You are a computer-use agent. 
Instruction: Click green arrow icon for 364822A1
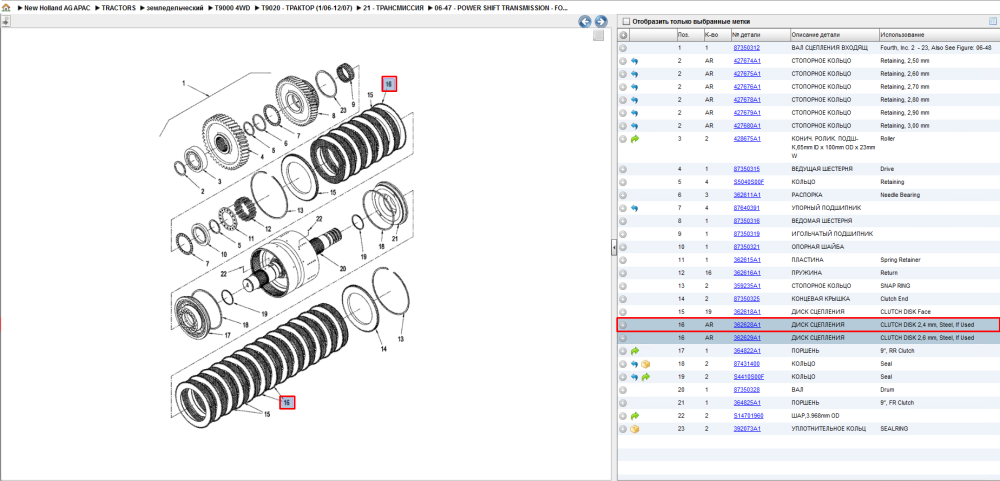(635, 351)
